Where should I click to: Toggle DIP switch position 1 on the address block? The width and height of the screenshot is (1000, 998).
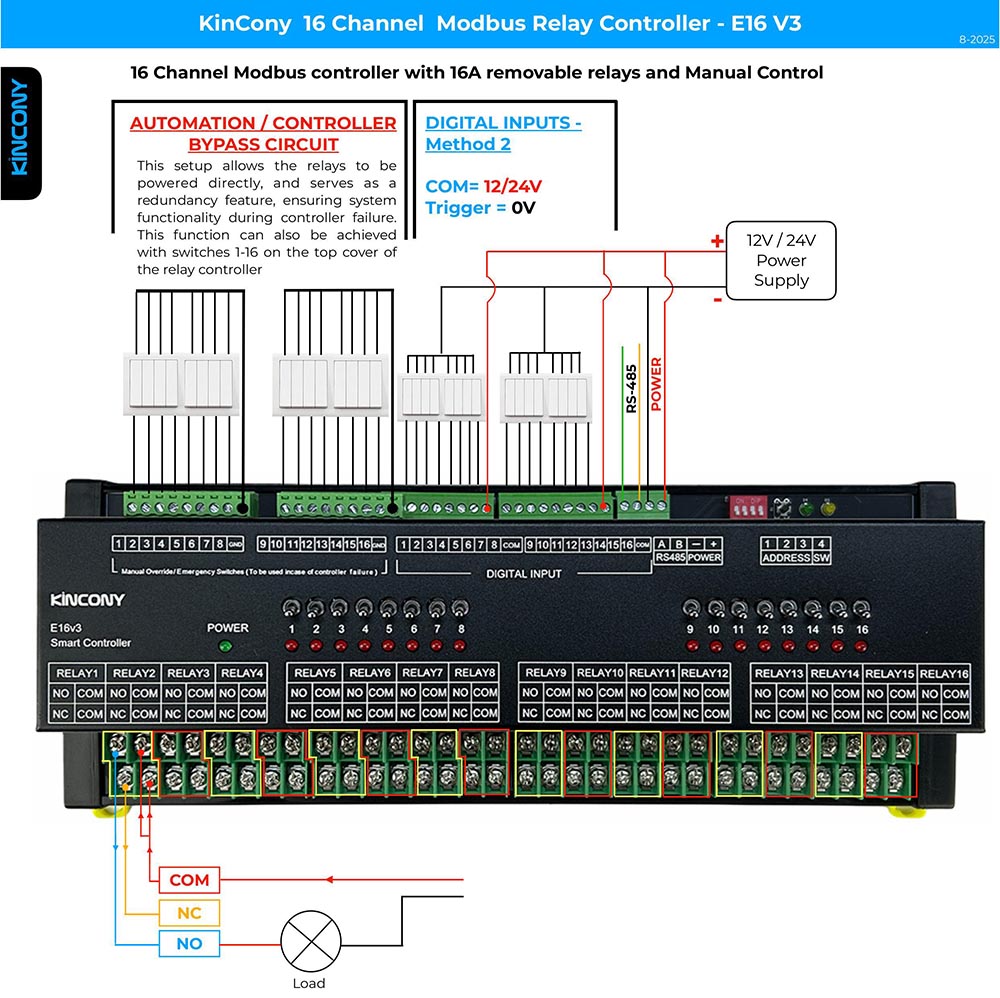[x=737, y=508]
